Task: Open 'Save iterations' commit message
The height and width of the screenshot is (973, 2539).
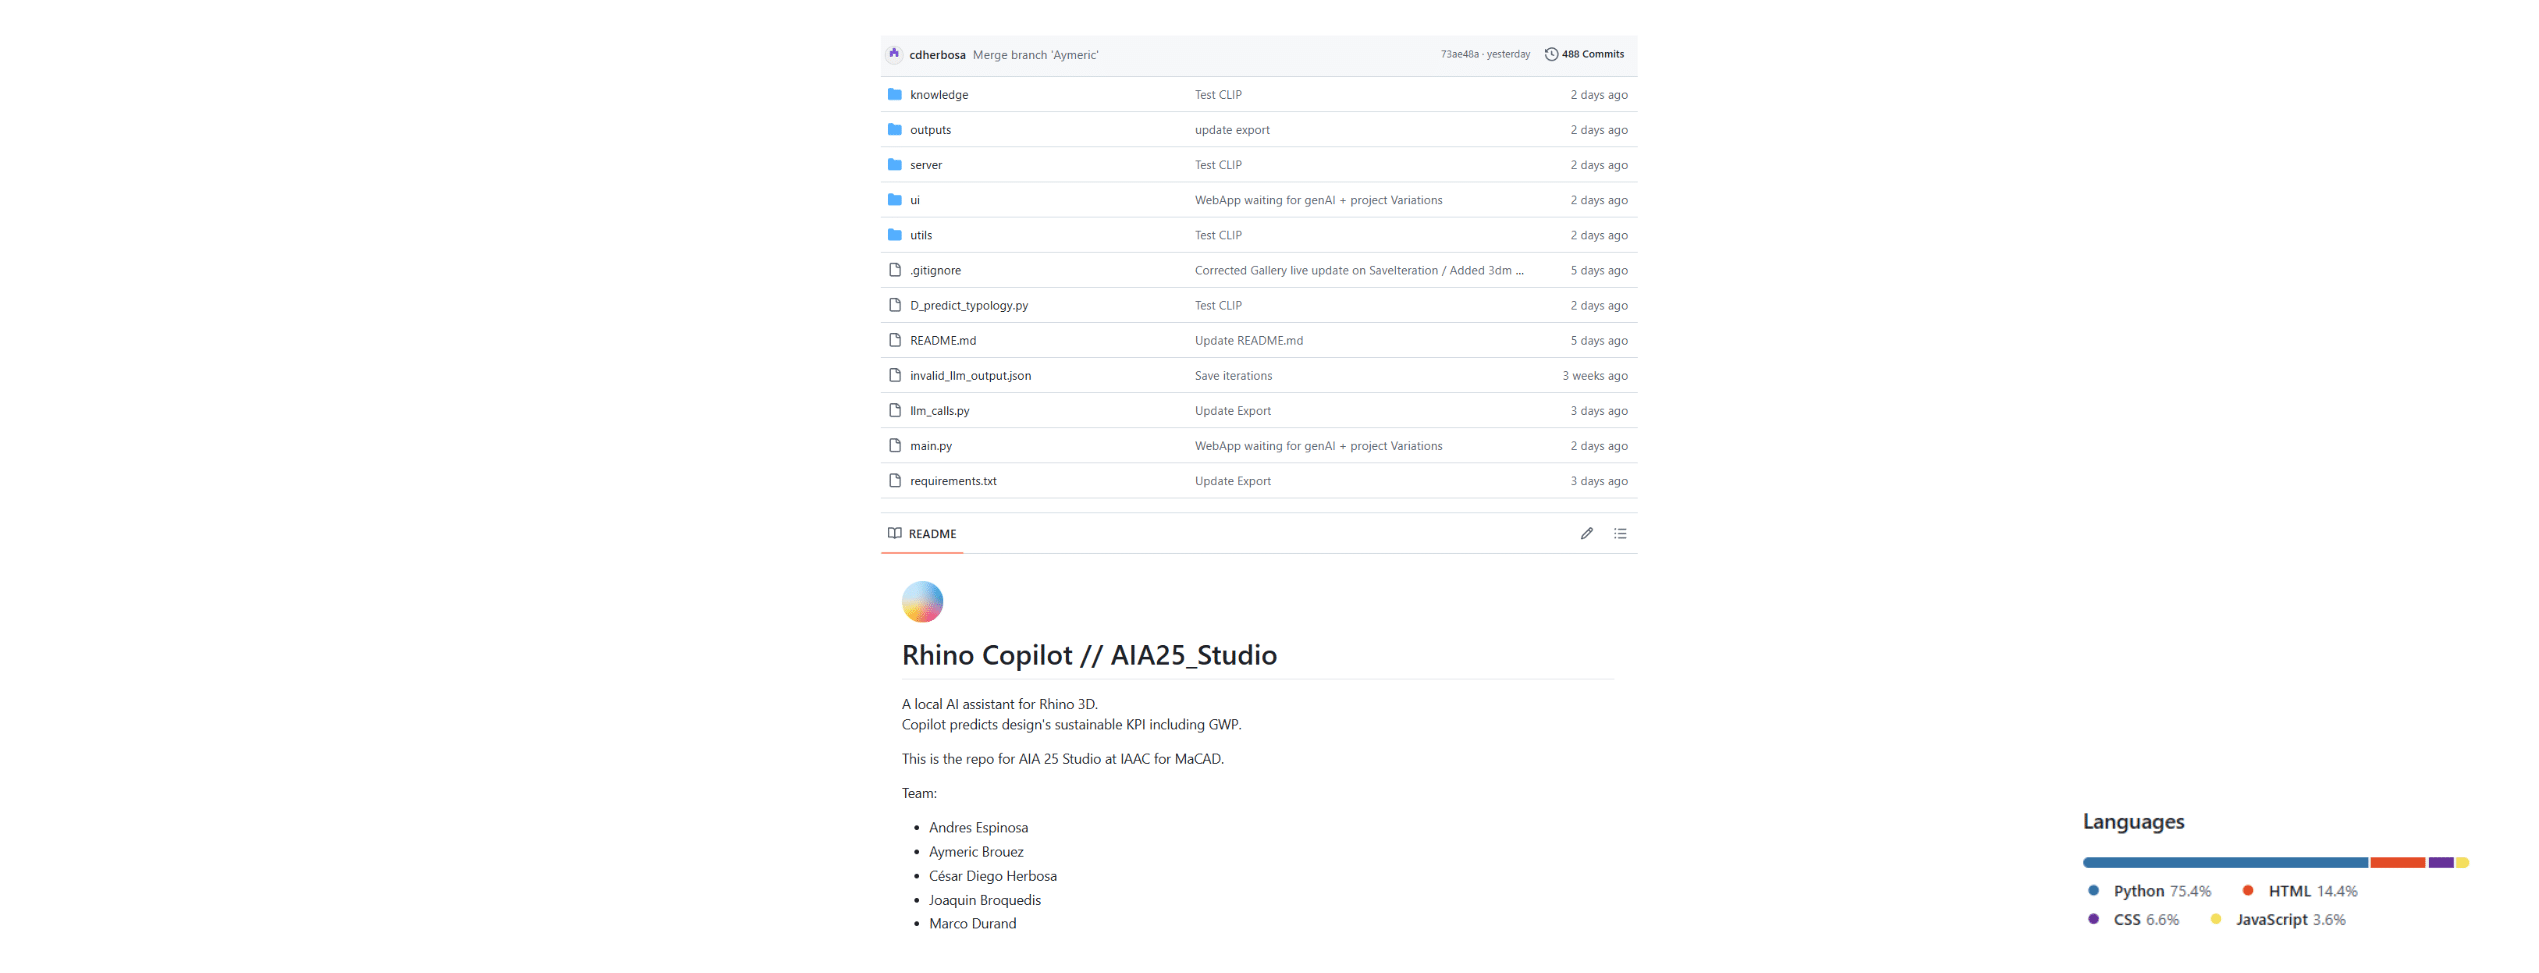Action: tap(1233, 375)
